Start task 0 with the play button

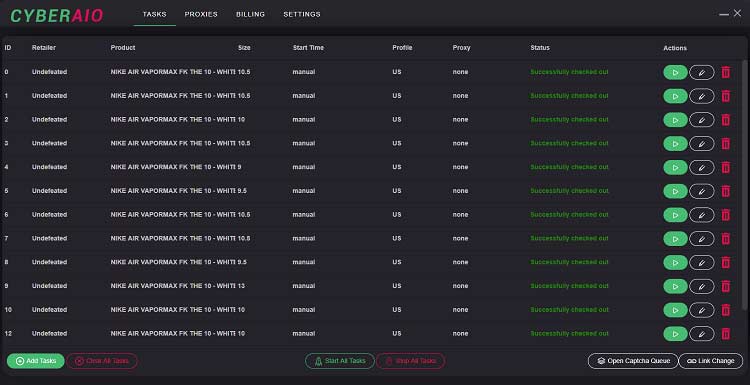675,73
